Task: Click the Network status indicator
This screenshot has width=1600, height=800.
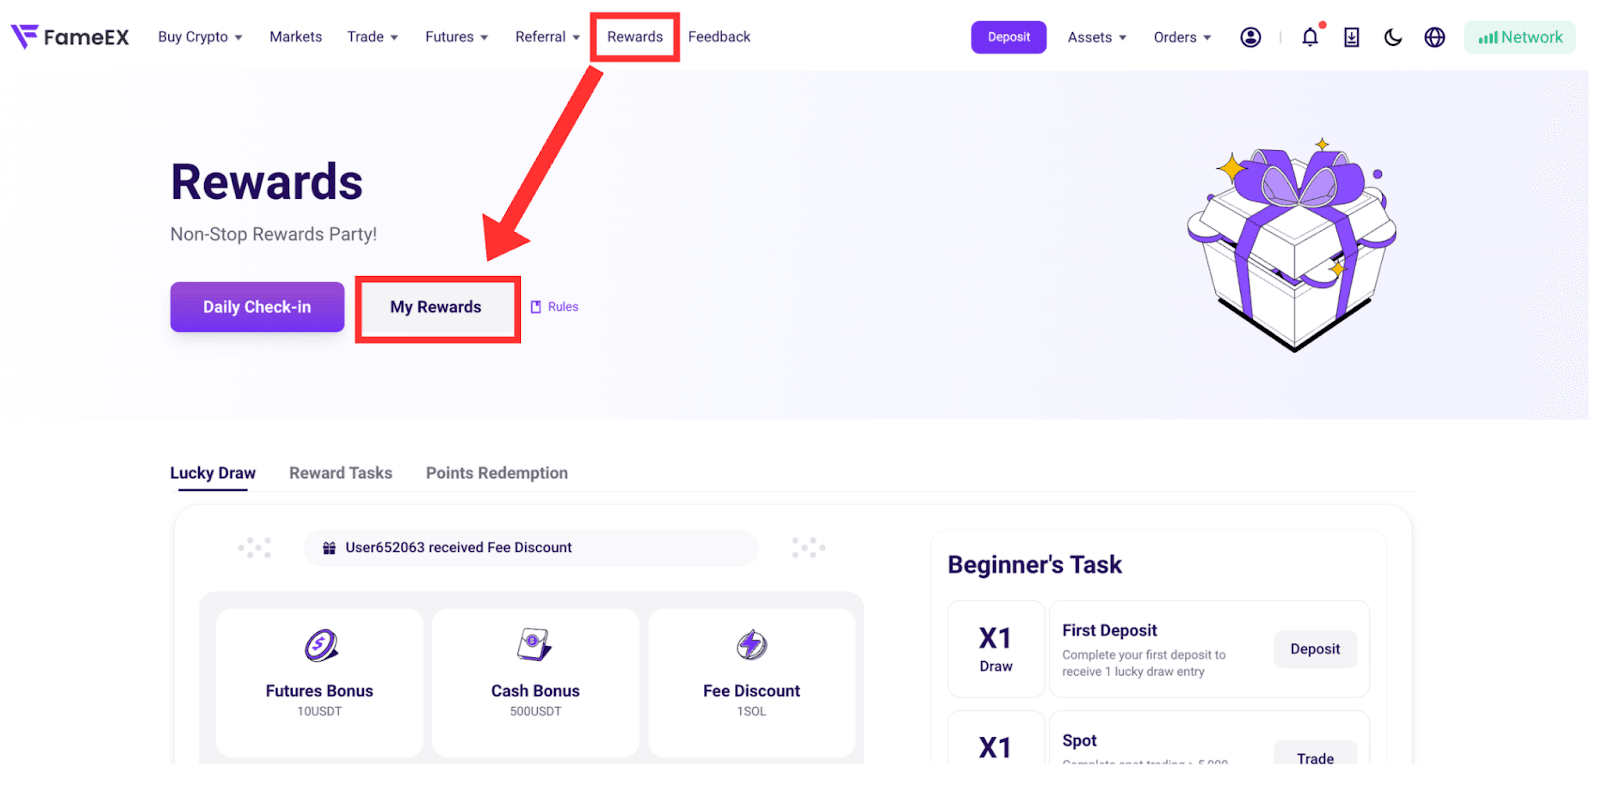Action: 1520,37
